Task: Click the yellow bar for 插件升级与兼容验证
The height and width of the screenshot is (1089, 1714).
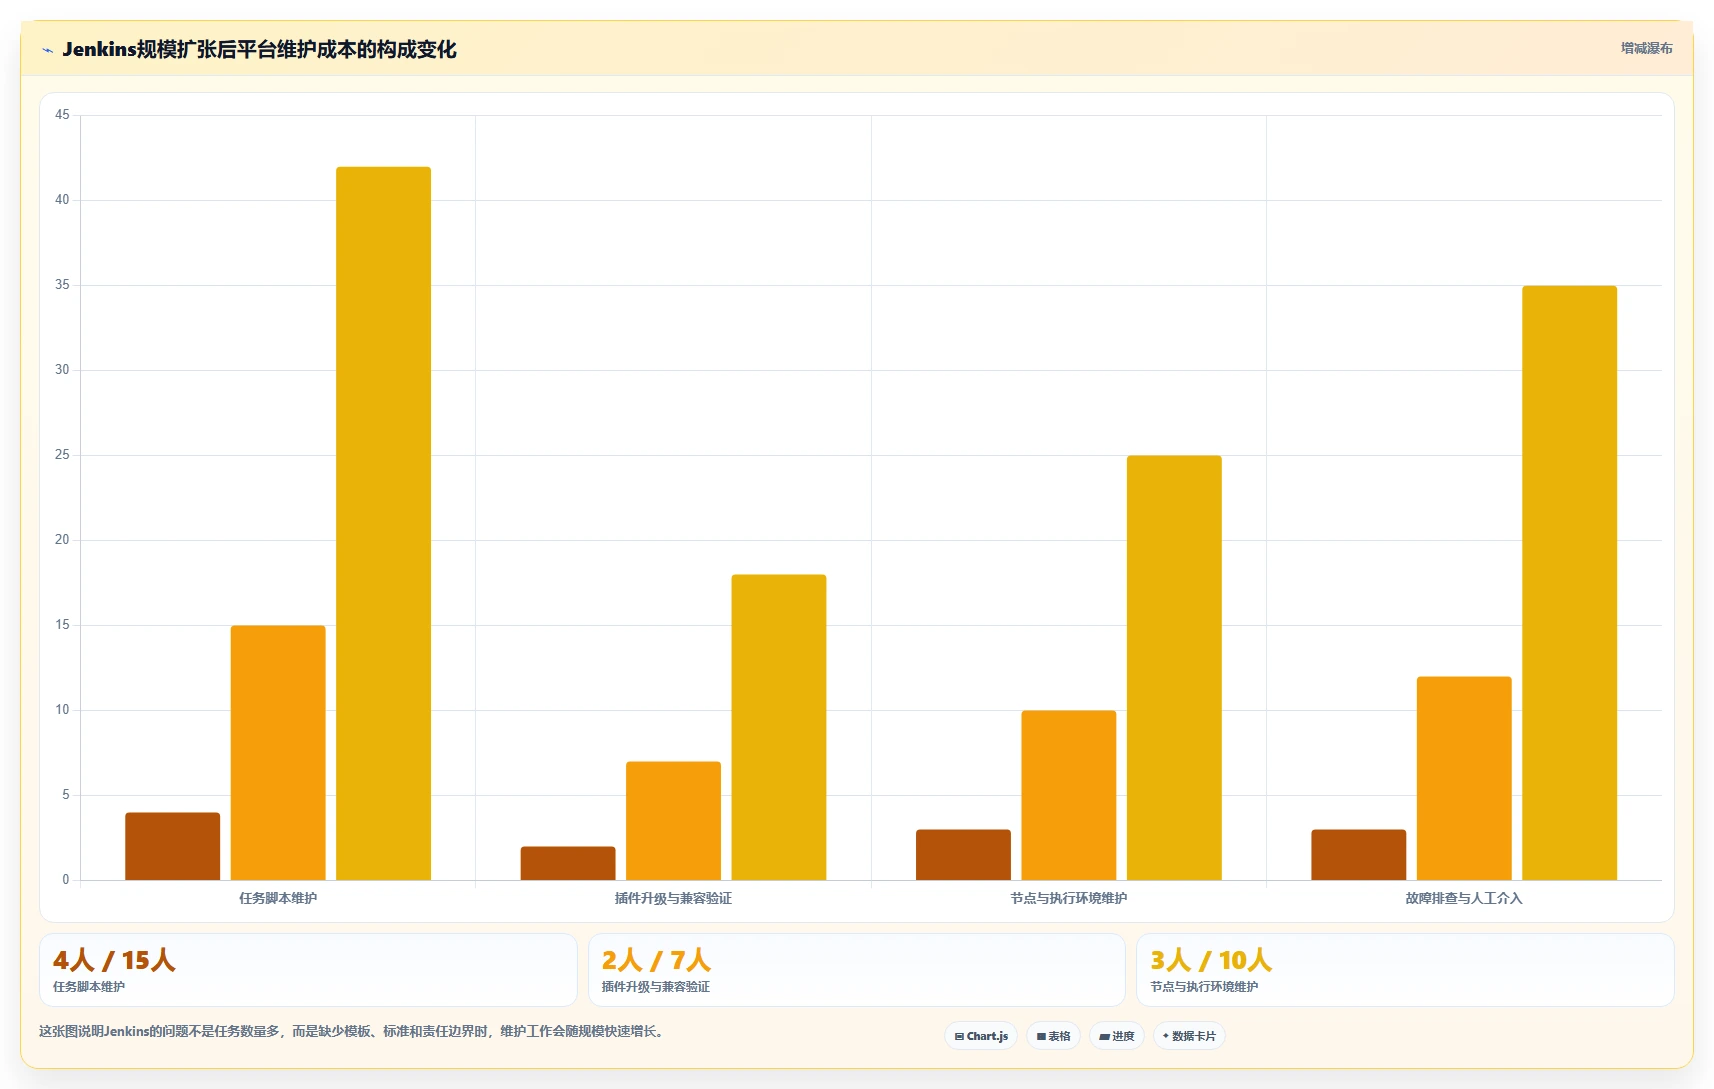Action: coord(779,727)
